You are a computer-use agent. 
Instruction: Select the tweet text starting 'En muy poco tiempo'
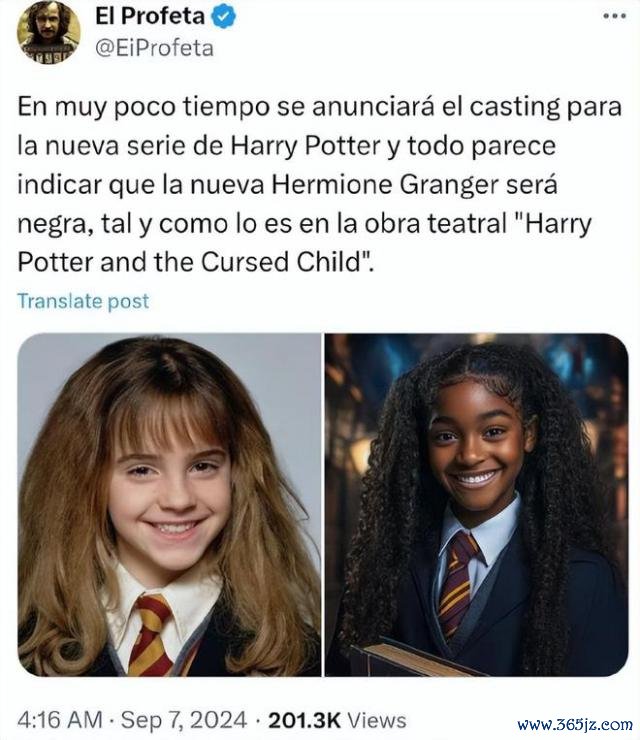pos(320,185)
